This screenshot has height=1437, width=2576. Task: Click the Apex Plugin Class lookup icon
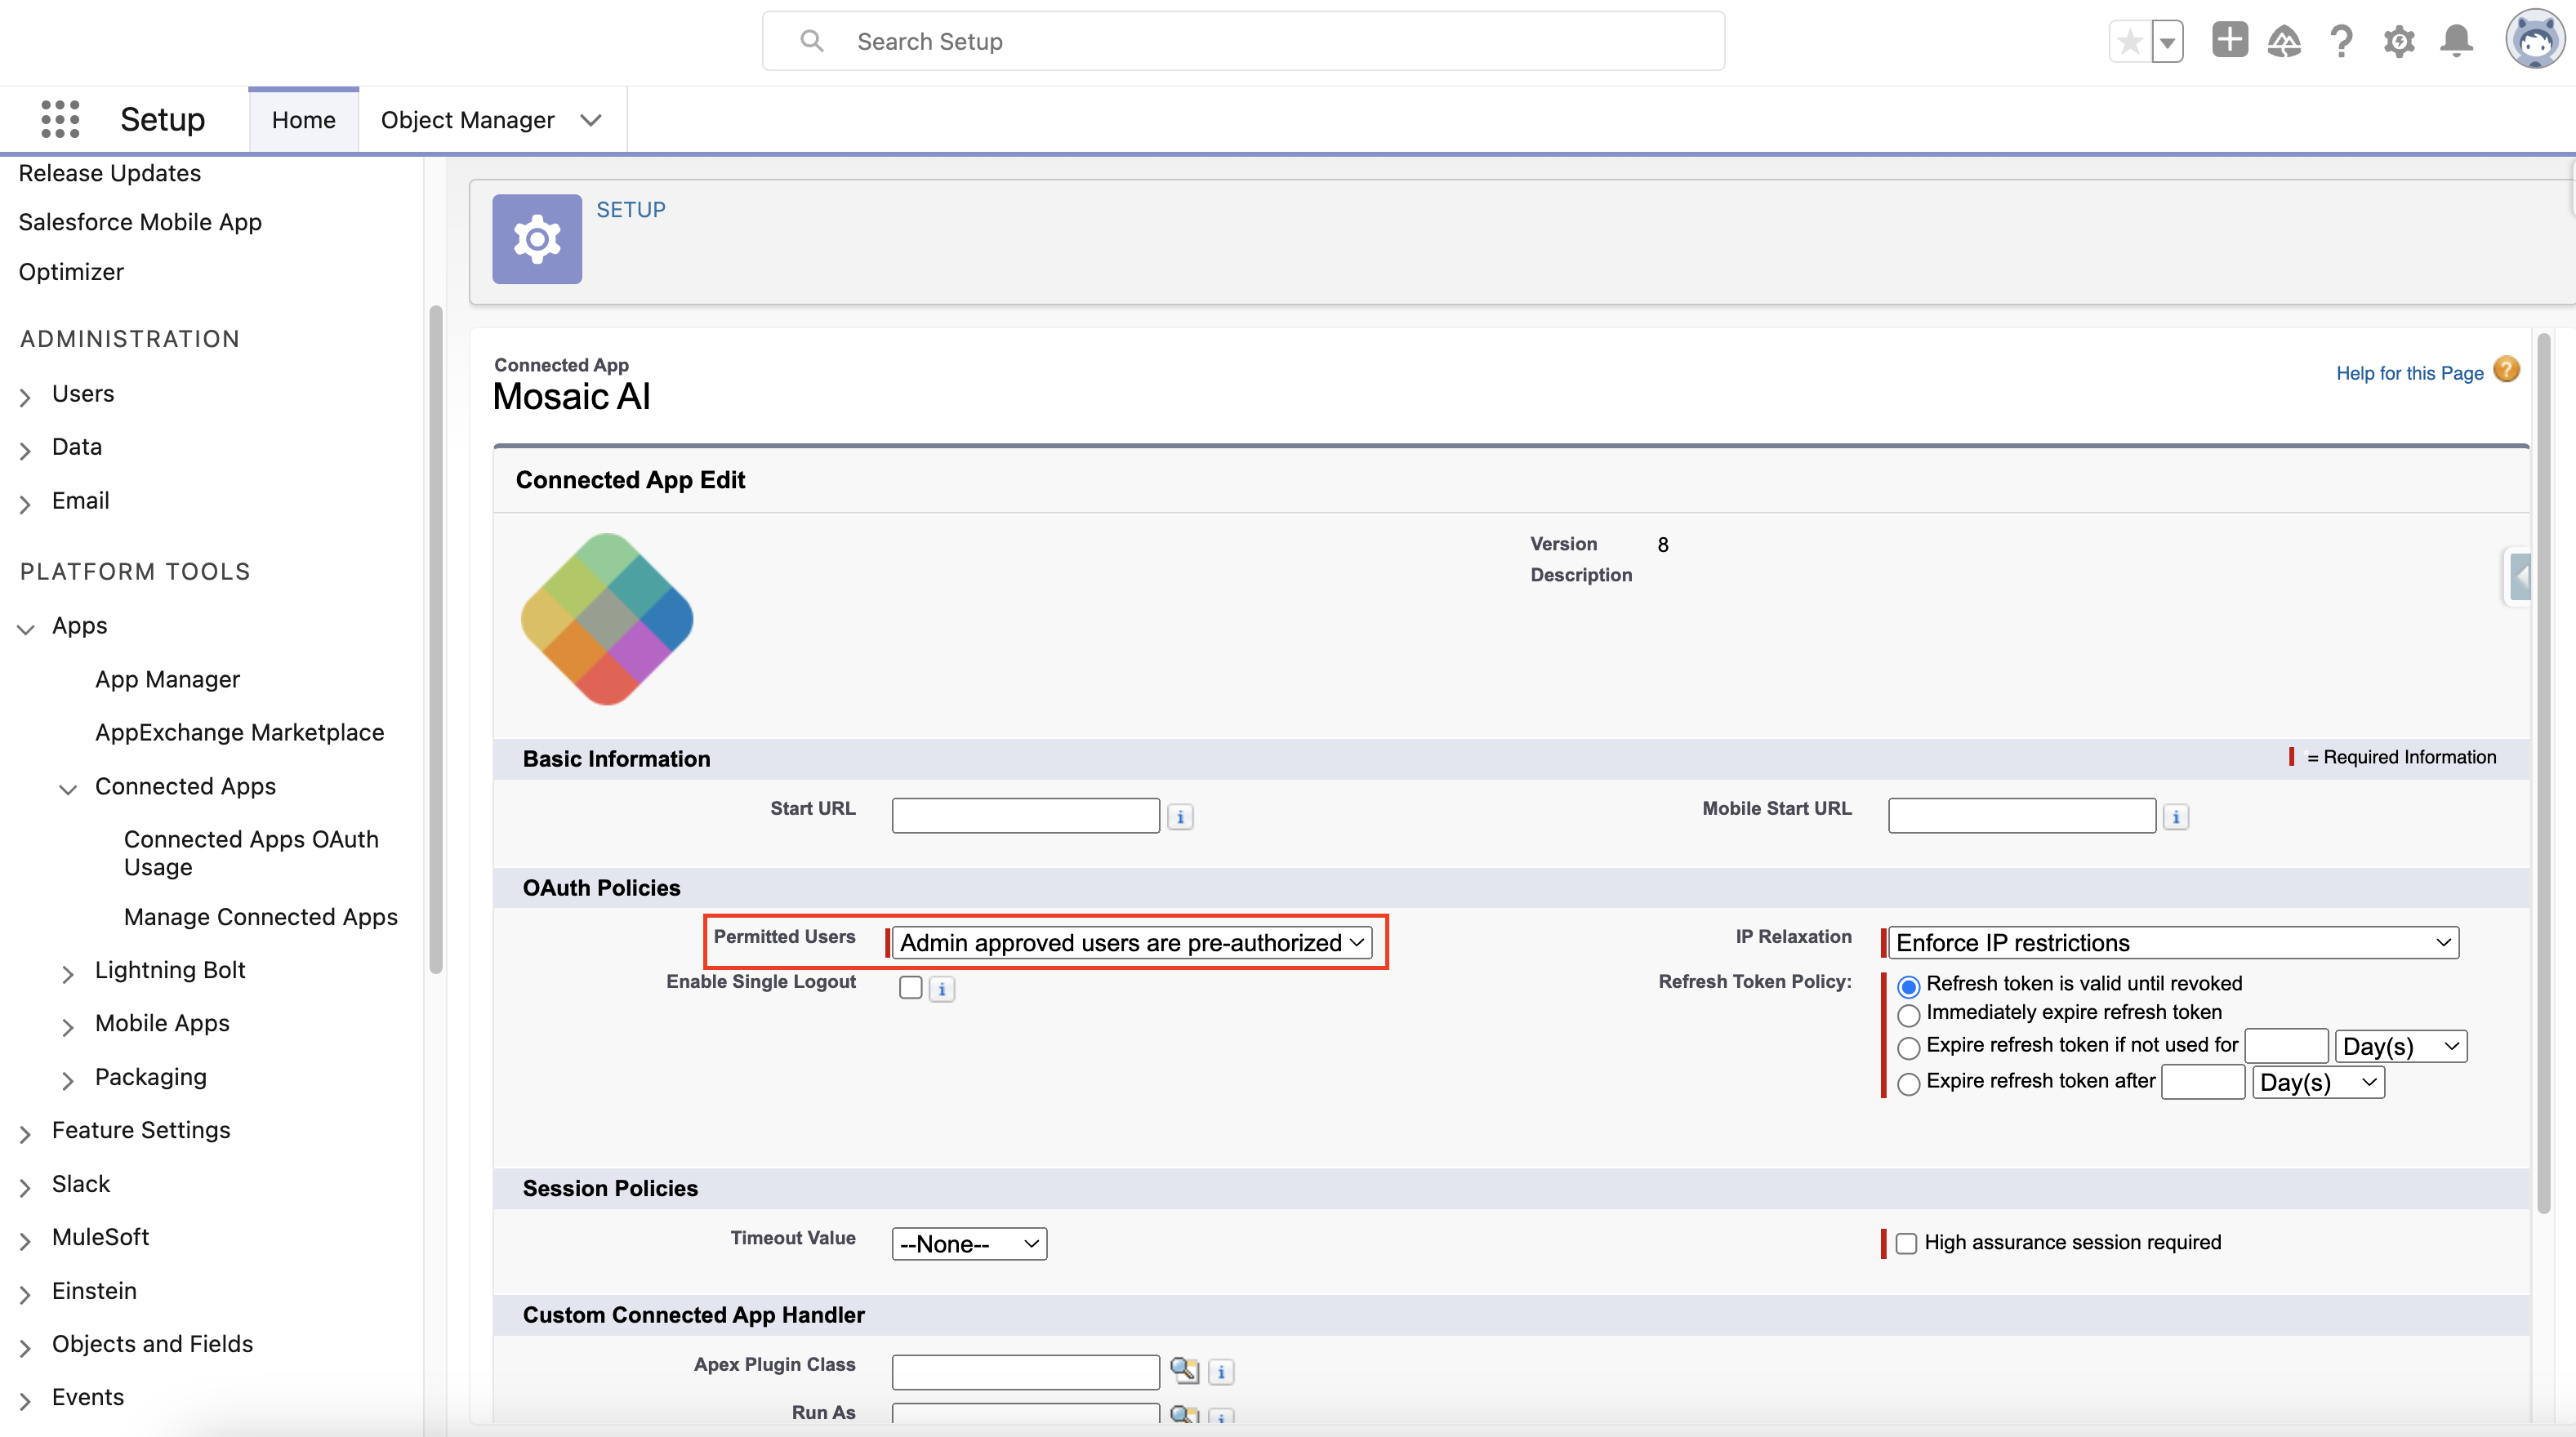(x=1184, y=1370)
